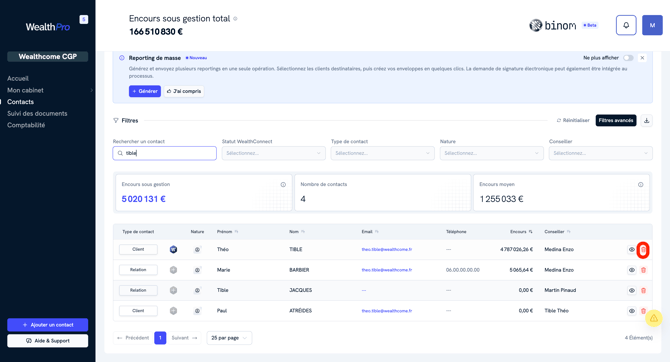This screenshot has width=670, height=362.
Task: Click the 4 787 026,26 € encours value
Action: (x=517, y=250)
